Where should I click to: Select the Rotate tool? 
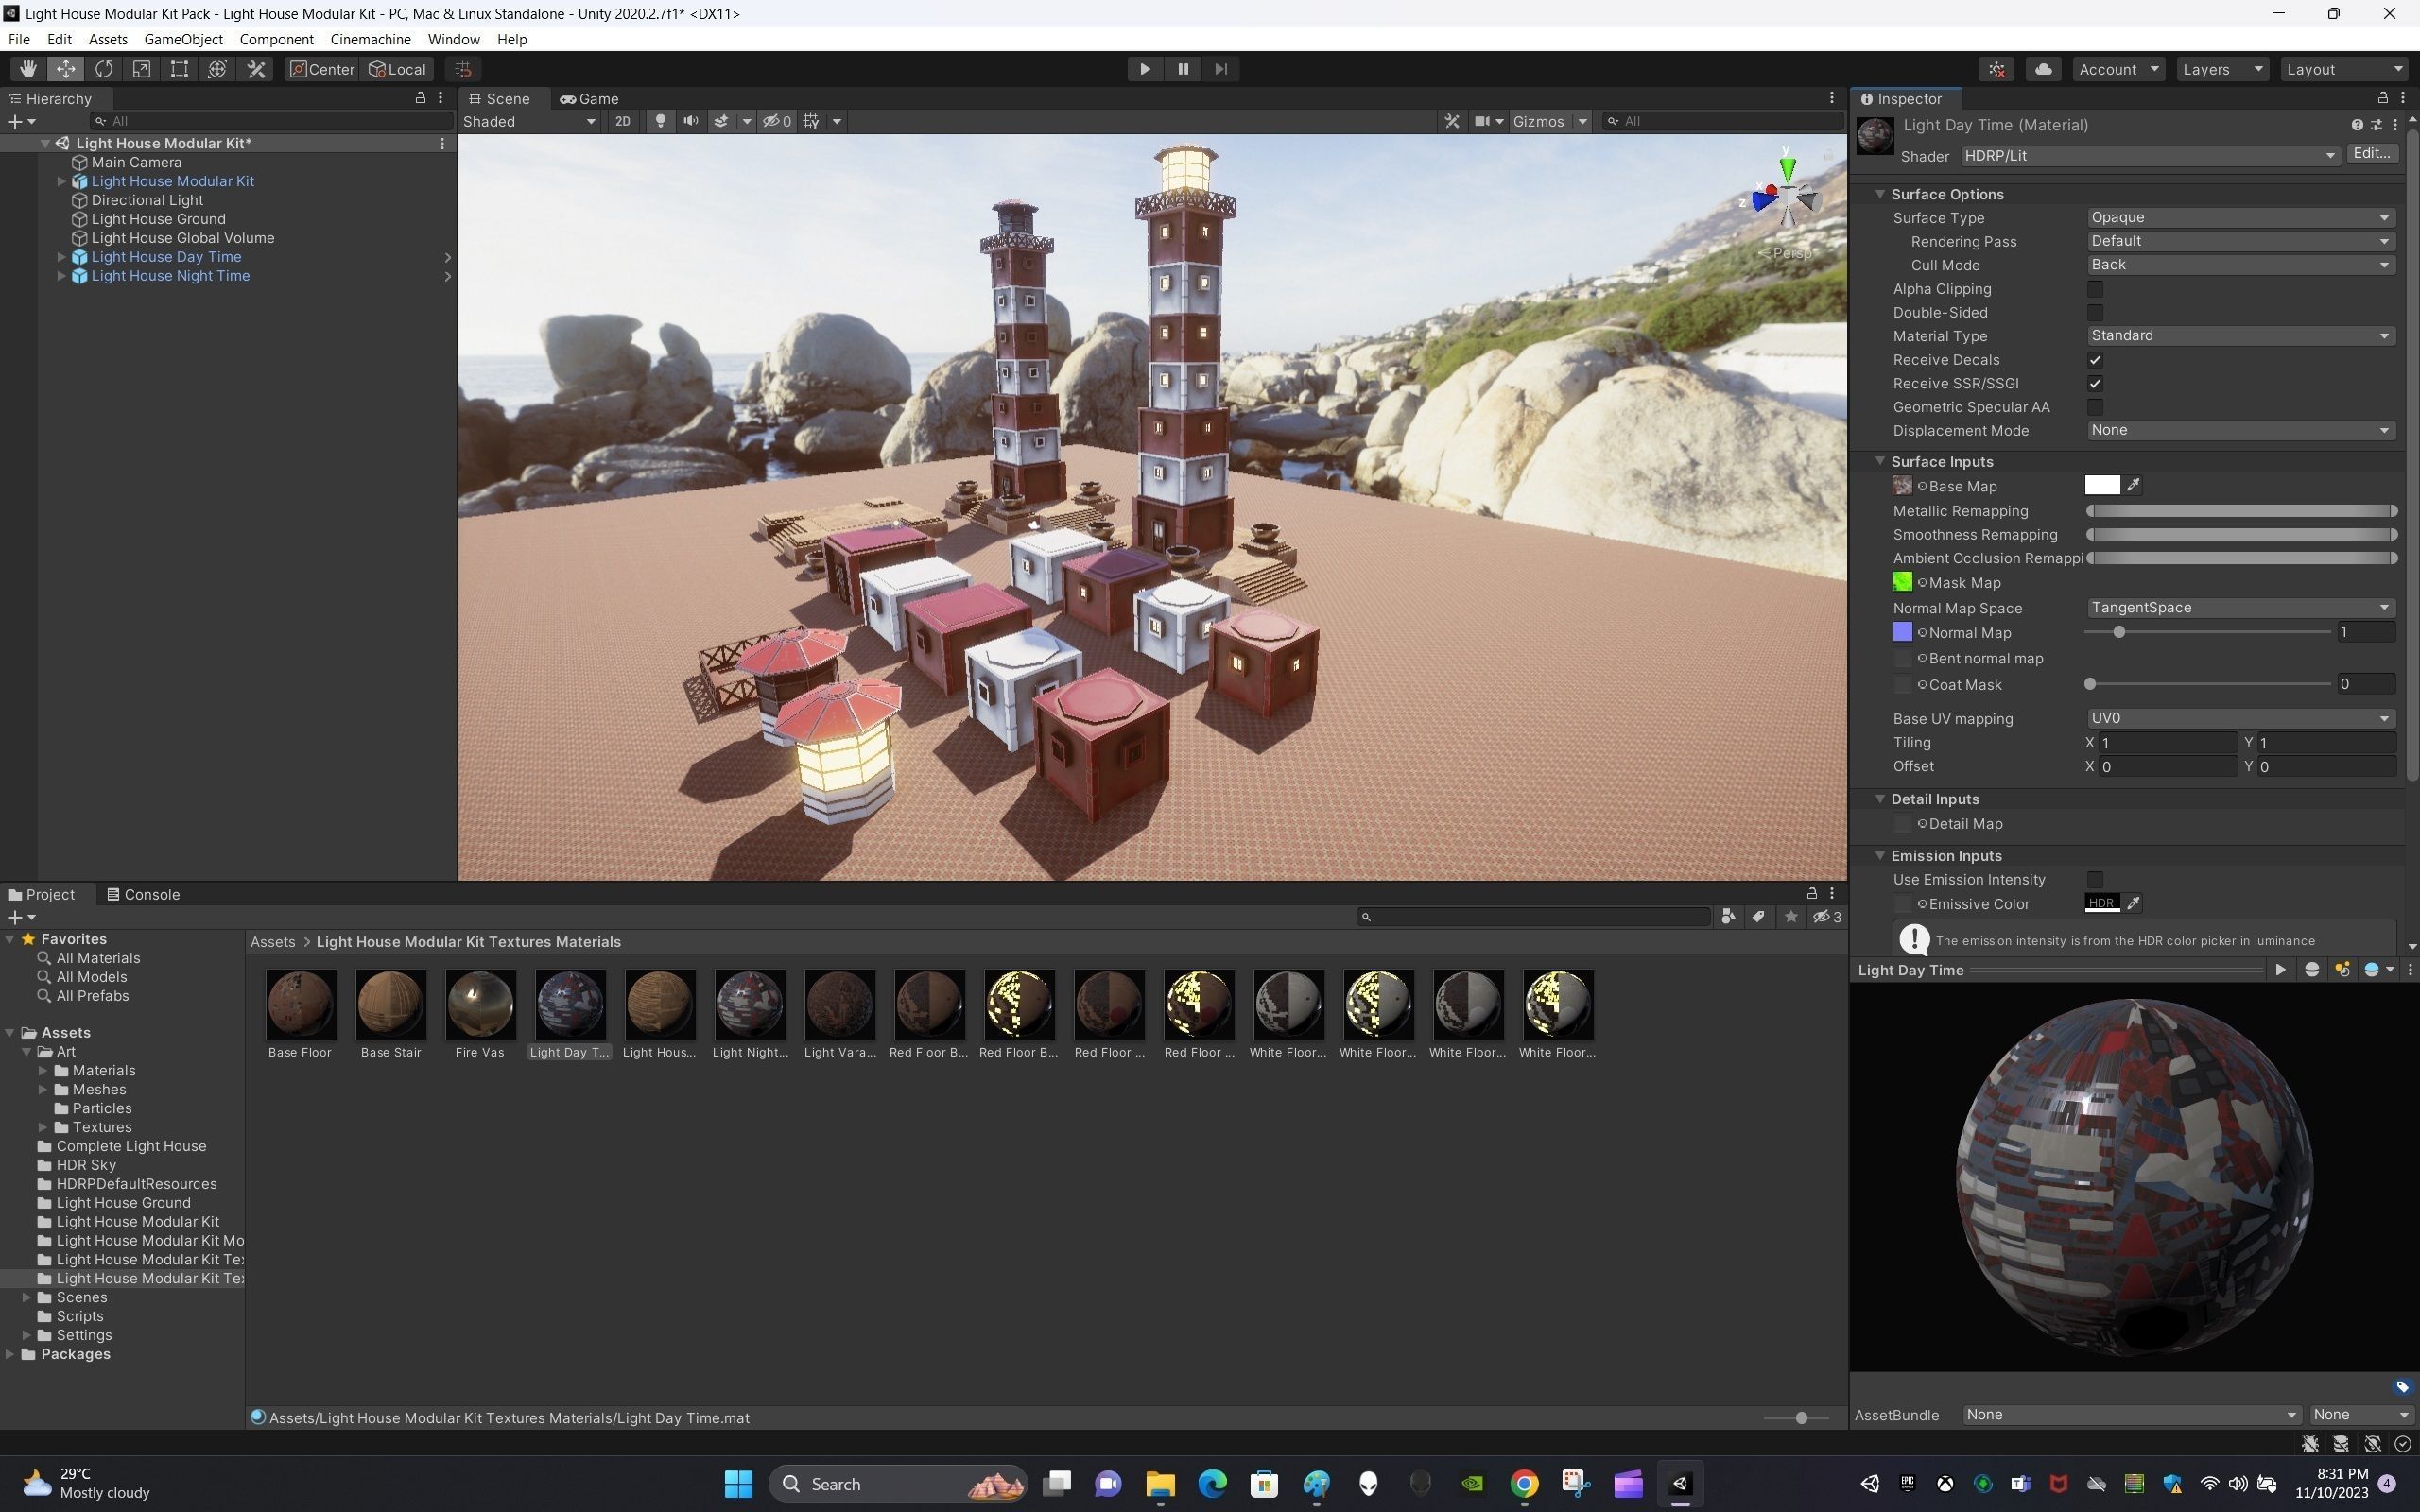coord(104,69)
